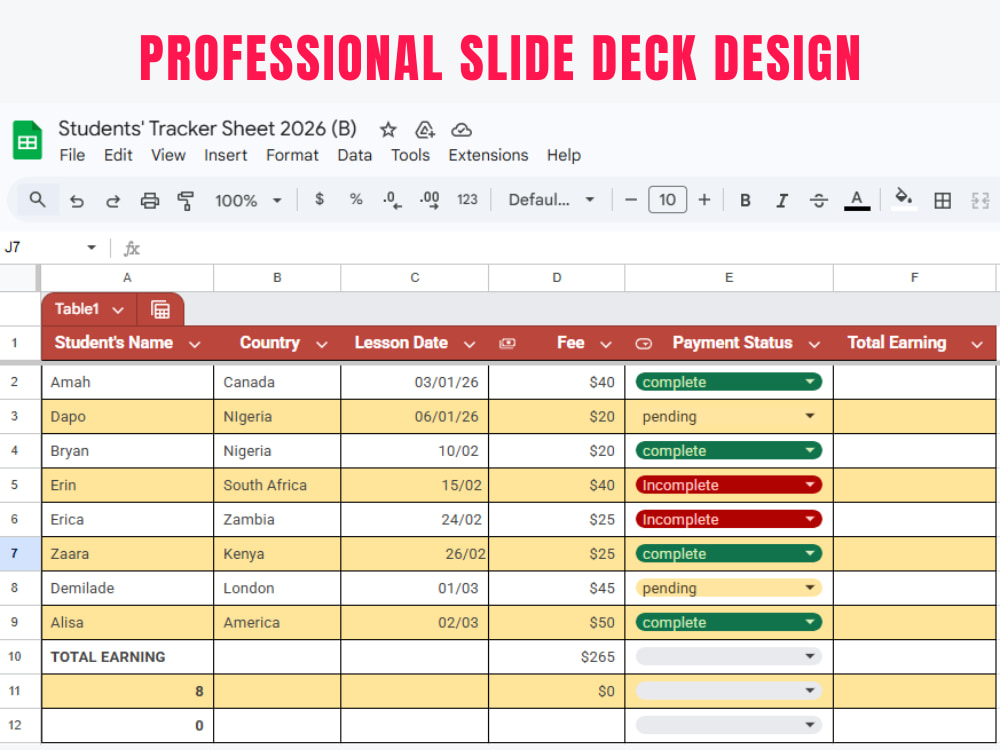The width and height of the screenshot is (1000, 750).
Task: Open the Tools menu
Action: click(x=411, y=155)
